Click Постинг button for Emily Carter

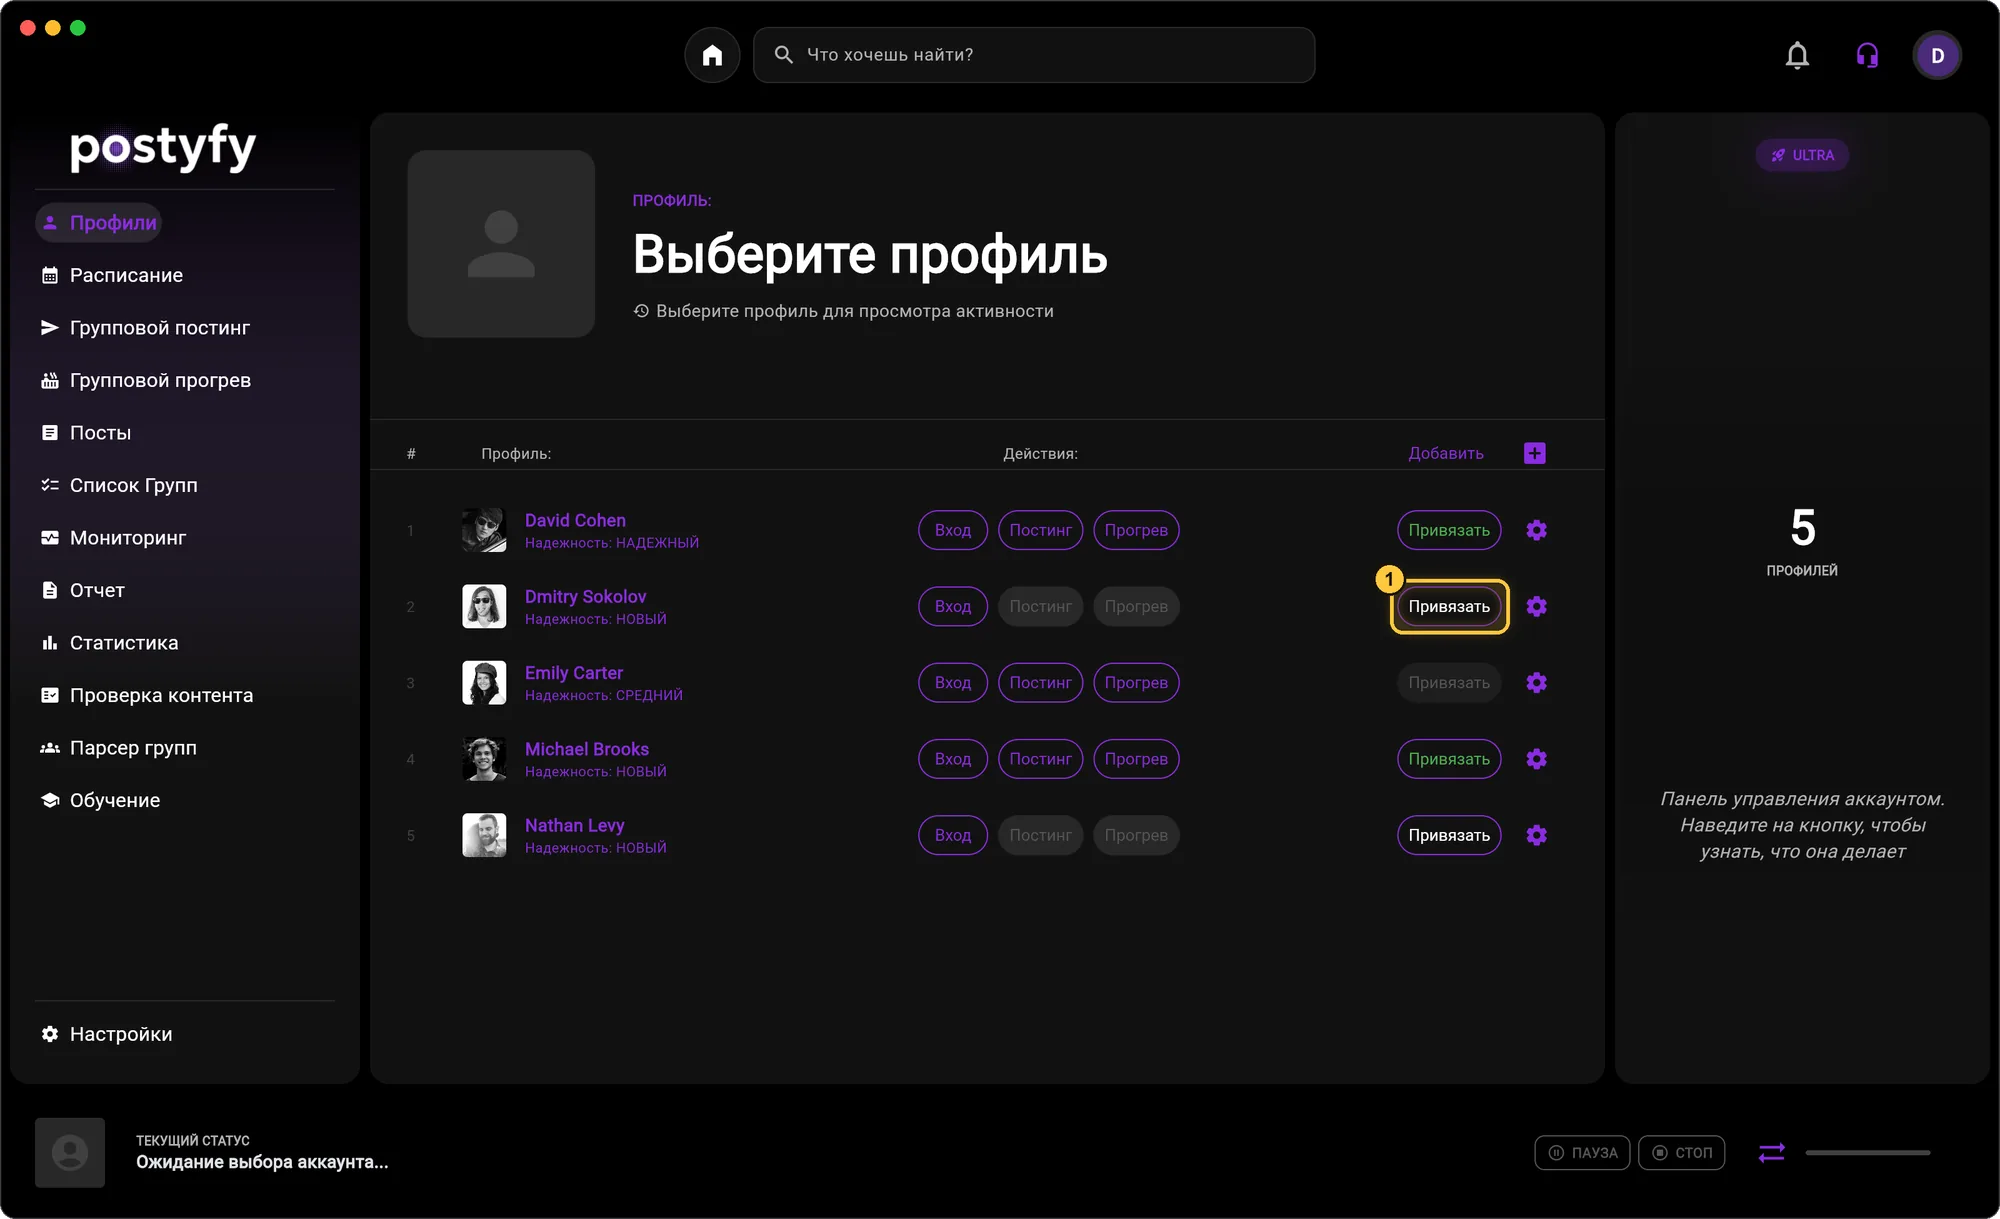coord(1040,682)
